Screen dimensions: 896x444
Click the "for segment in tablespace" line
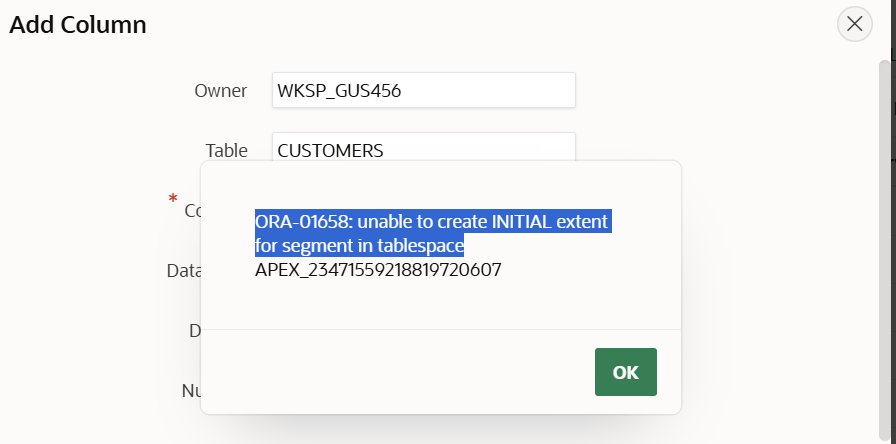tap(359, 245)
